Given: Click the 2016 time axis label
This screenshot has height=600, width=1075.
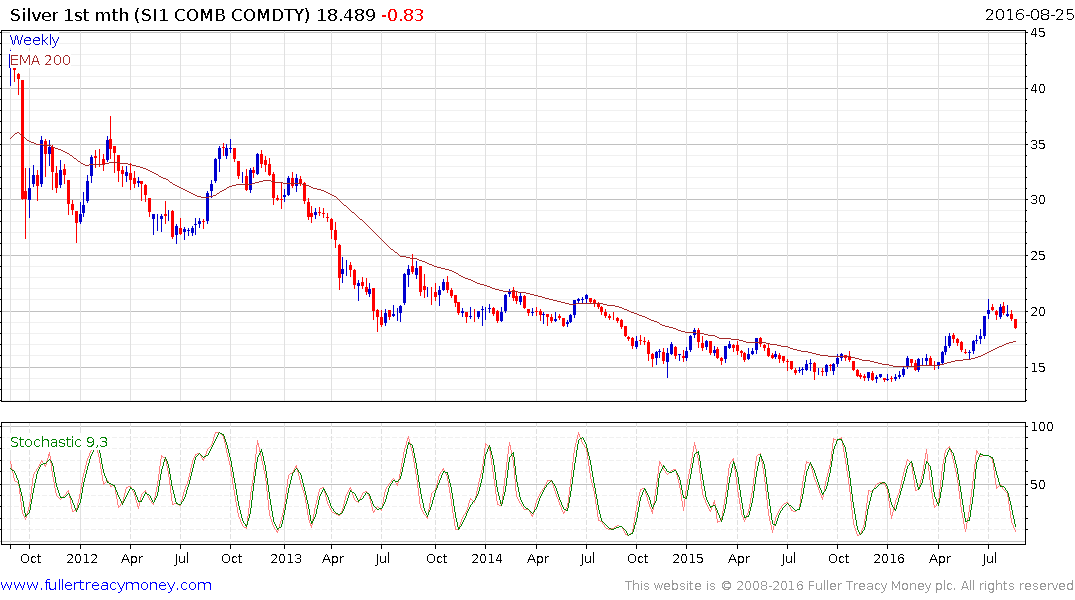Looking at the screenshot, I should tap(889, 558).
